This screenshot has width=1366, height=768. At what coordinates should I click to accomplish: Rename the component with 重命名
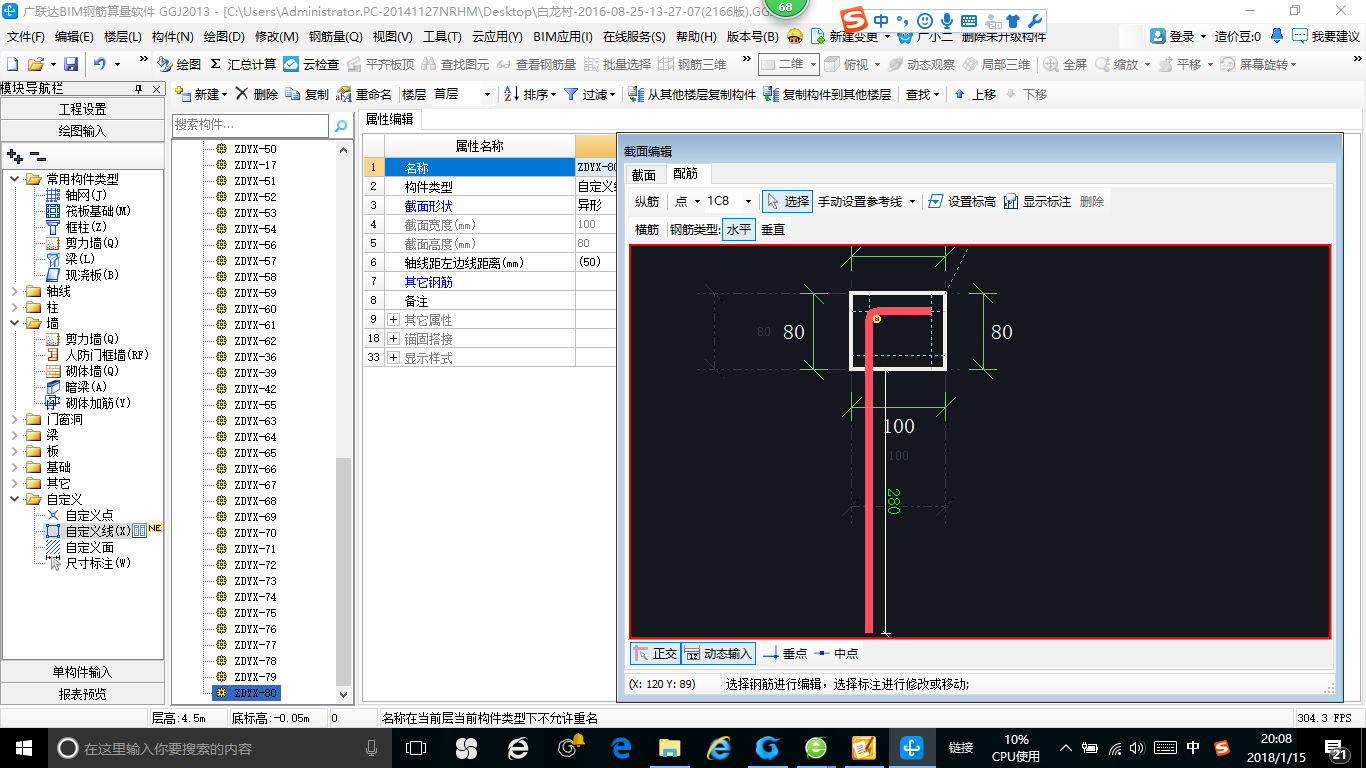point(364,94)
